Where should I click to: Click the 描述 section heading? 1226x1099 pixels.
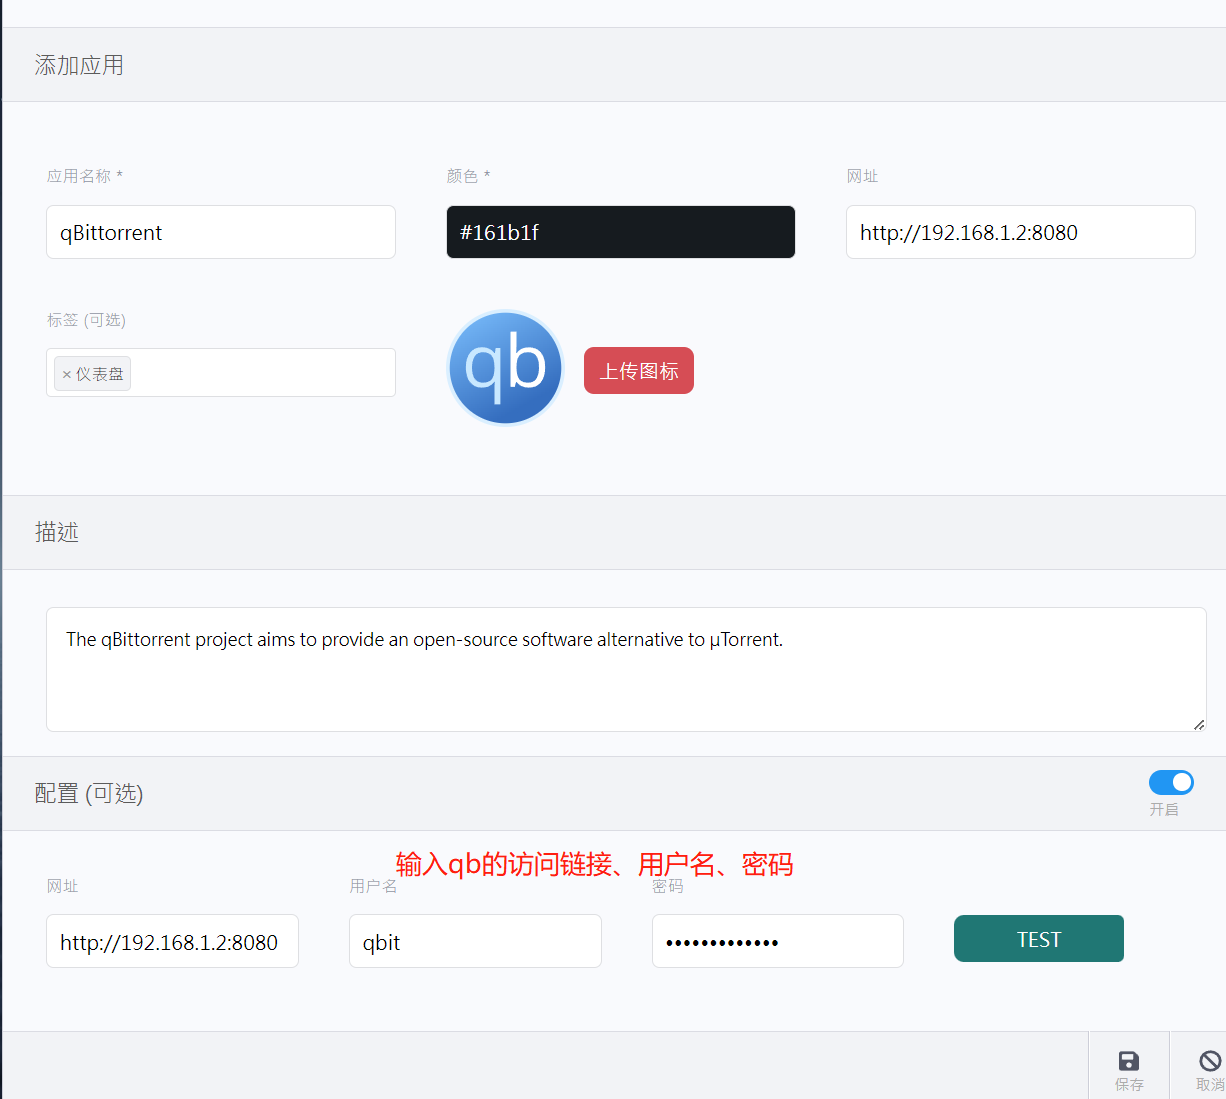(x=57, y=532)
